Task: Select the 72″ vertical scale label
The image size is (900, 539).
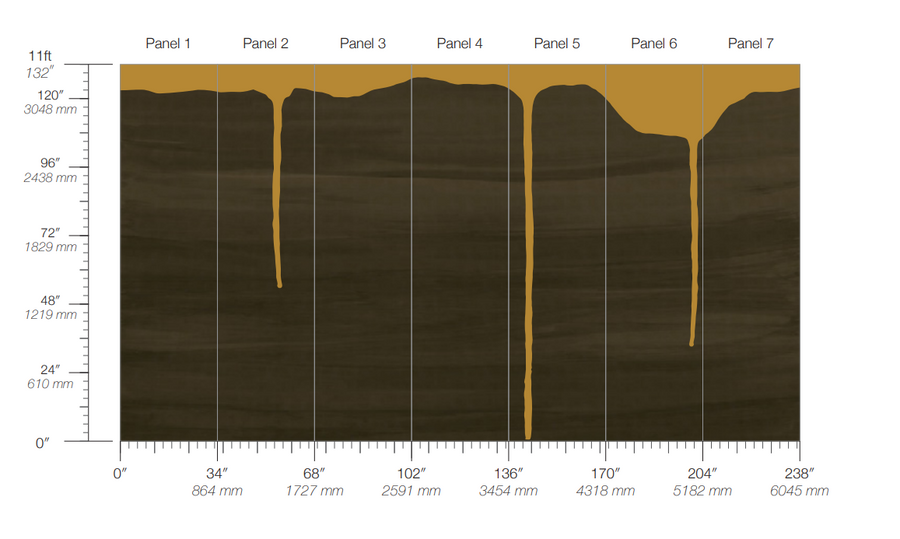Action: [x=50, y=233]
